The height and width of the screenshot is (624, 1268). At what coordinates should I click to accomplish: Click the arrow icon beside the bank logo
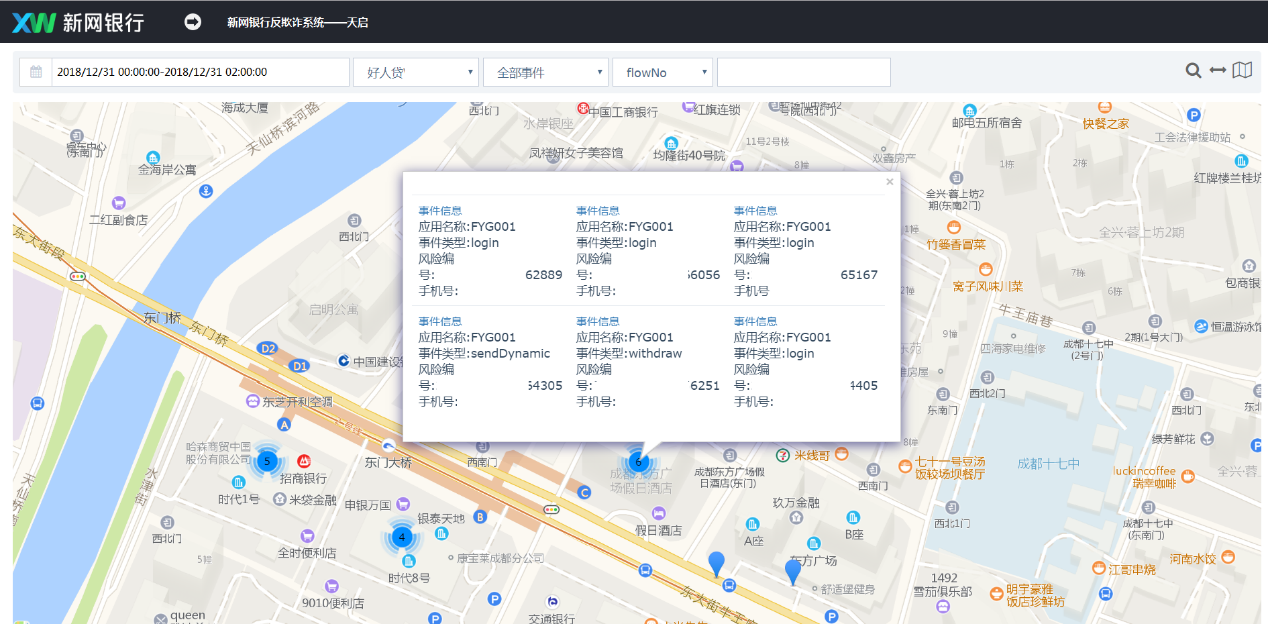193,21
